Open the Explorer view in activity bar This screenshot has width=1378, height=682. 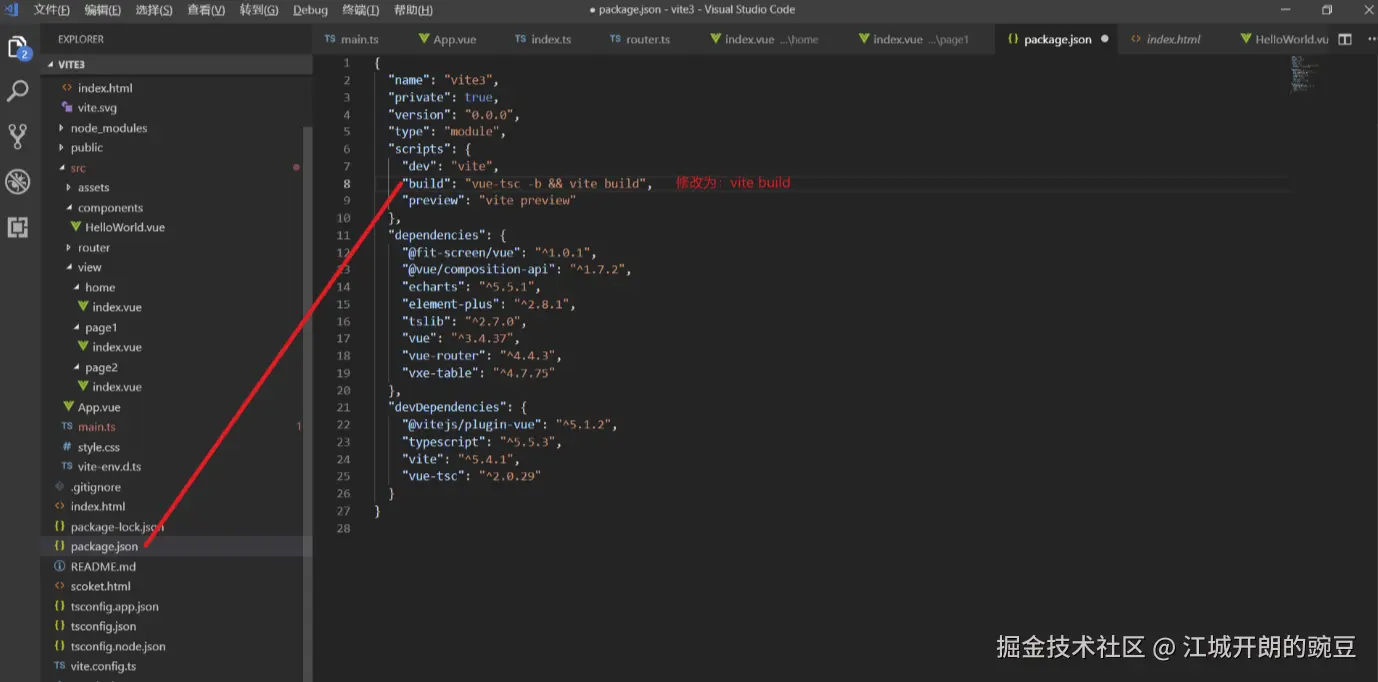(18, 48)
